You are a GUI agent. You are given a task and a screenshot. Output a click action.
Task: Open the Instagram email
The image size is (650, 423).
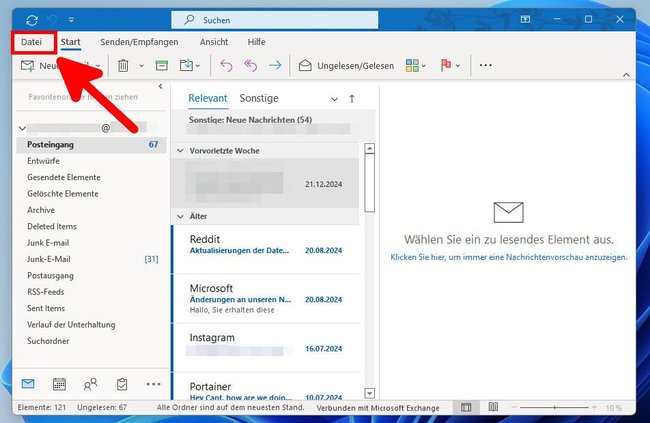(265, 348)
